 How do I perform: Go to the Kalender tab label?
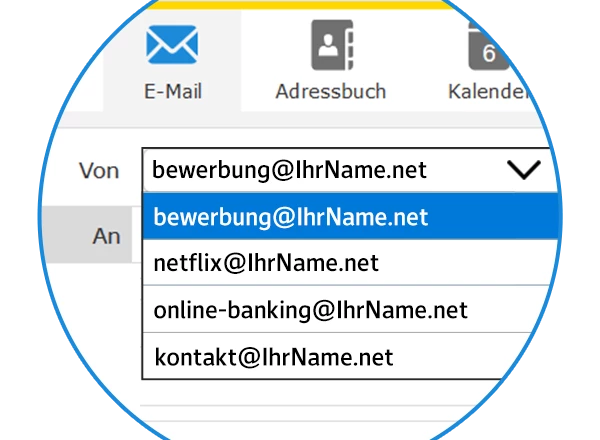[x=487, y=92]
